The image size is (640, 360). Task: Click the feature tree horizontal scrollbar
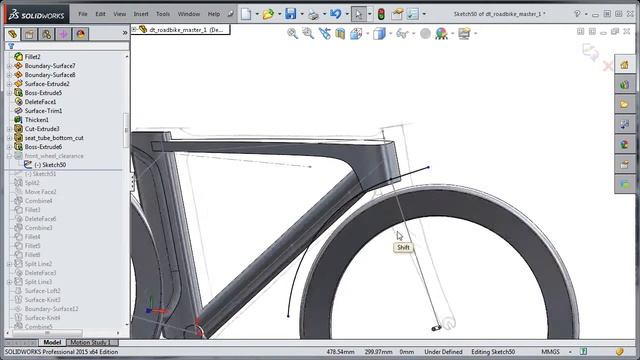click(47, 333)
